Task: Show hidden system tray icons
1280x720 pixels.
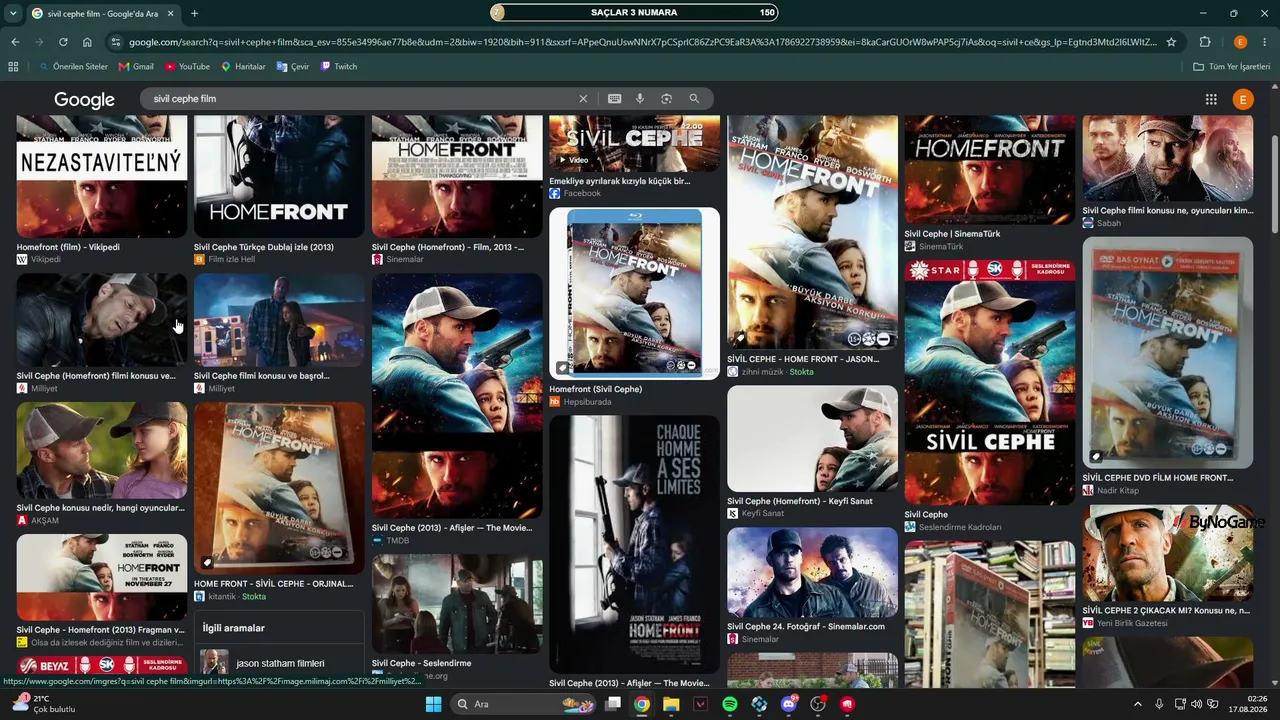Action: [x=1137, y=704]
